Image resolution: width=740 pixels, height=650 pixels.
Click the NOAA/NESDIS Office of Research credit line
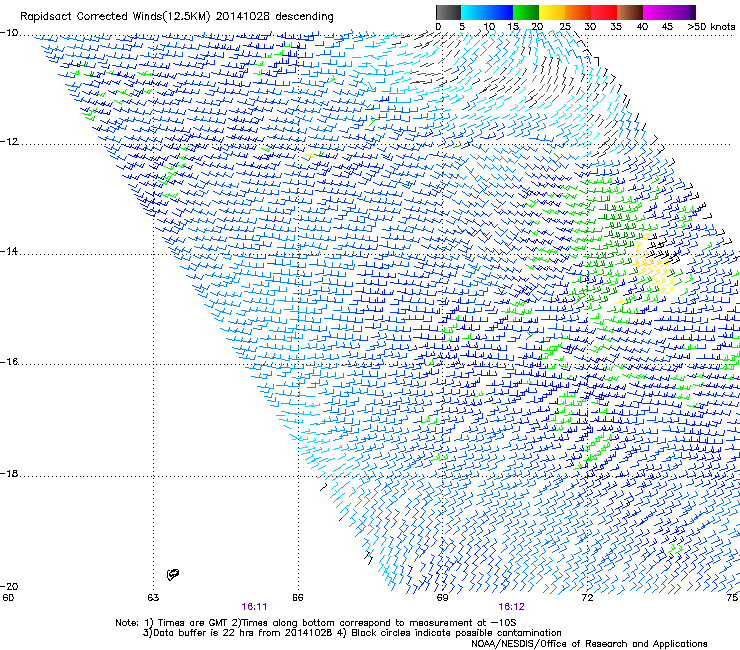589,644
